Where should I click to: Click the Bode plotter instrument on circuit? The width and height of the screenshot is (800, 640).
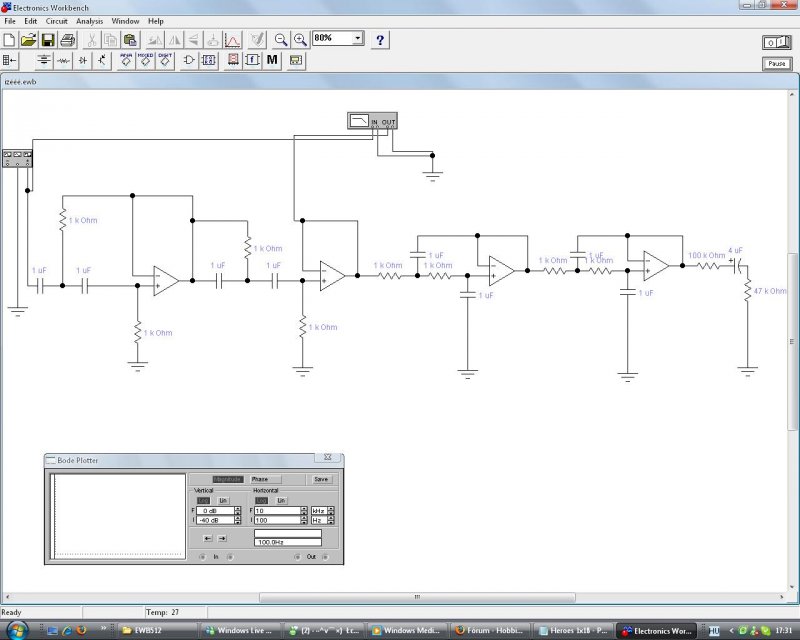372,121
